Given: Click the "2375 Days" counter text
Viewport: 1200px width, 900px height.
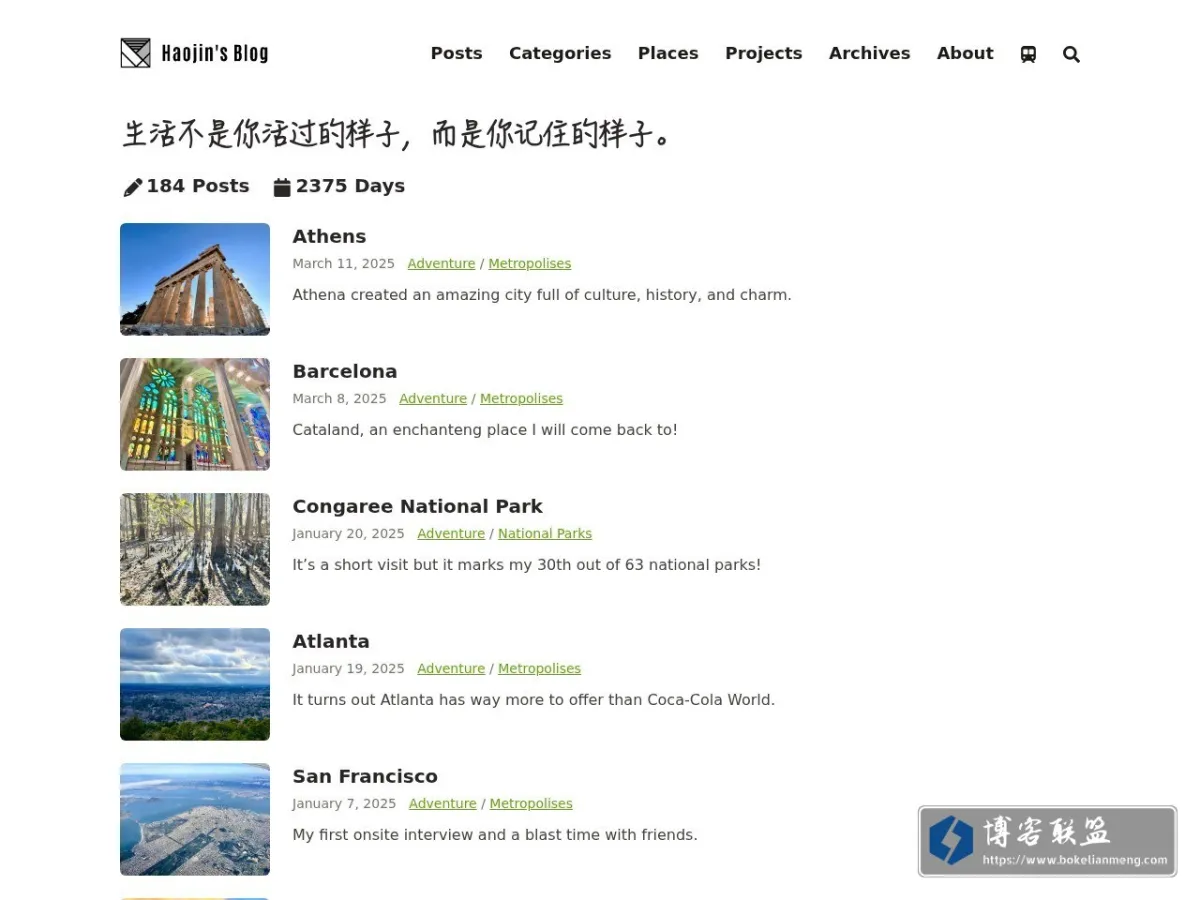Looking at the screenshot, I should click(x=350, y=186).
